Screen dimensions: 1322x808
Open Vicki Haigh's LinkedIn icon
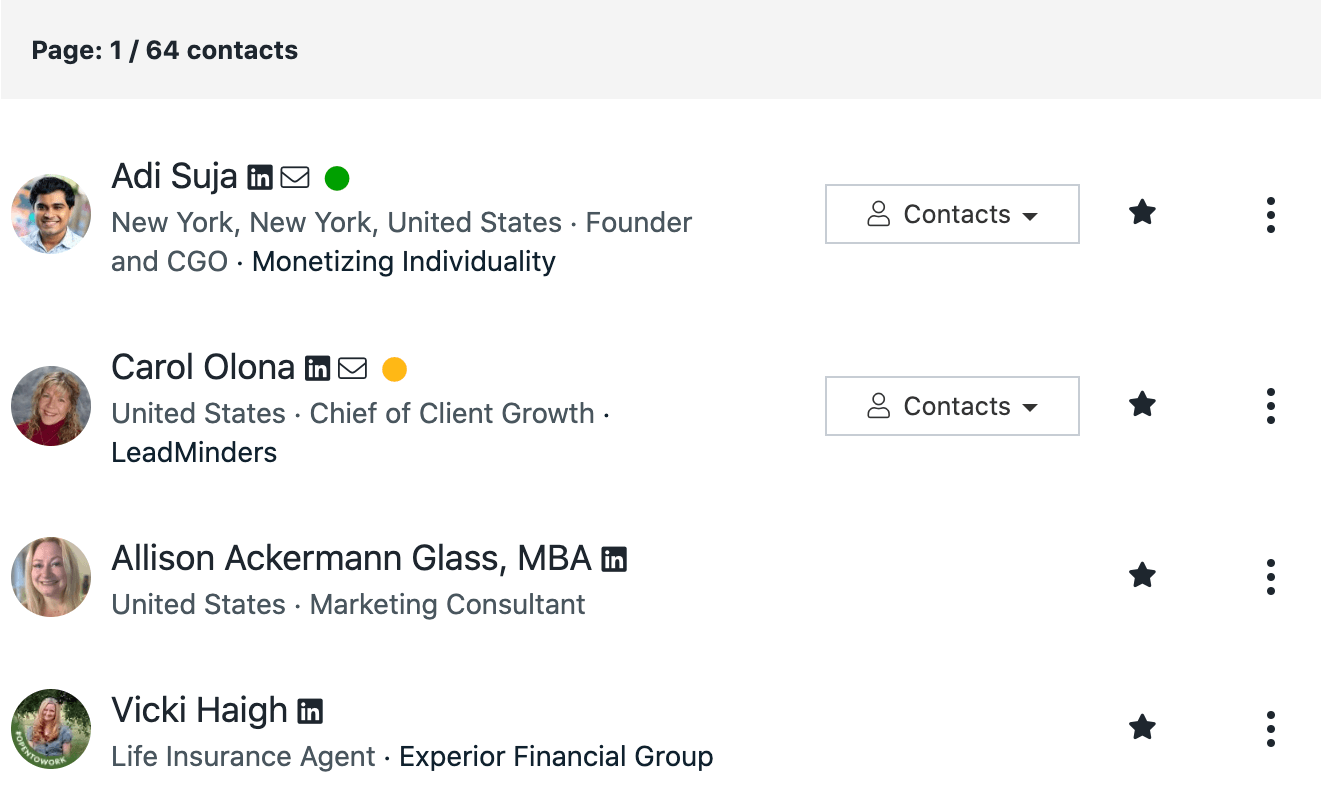310,712
